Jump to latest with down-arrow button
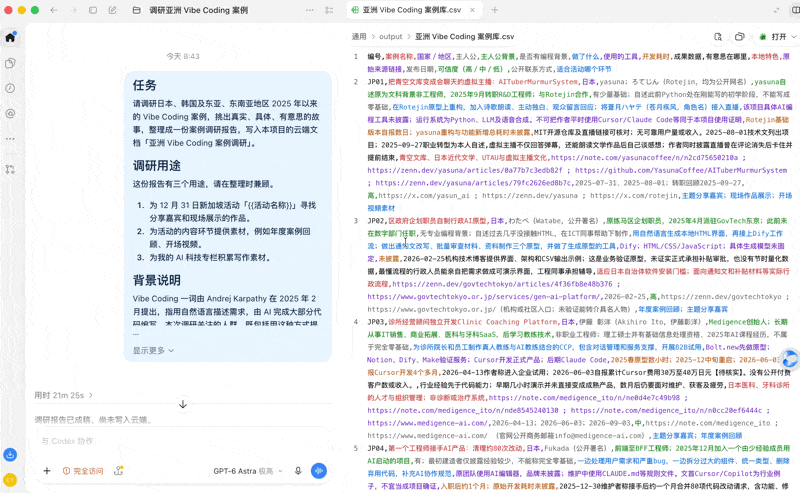 [x=183, y=404]
